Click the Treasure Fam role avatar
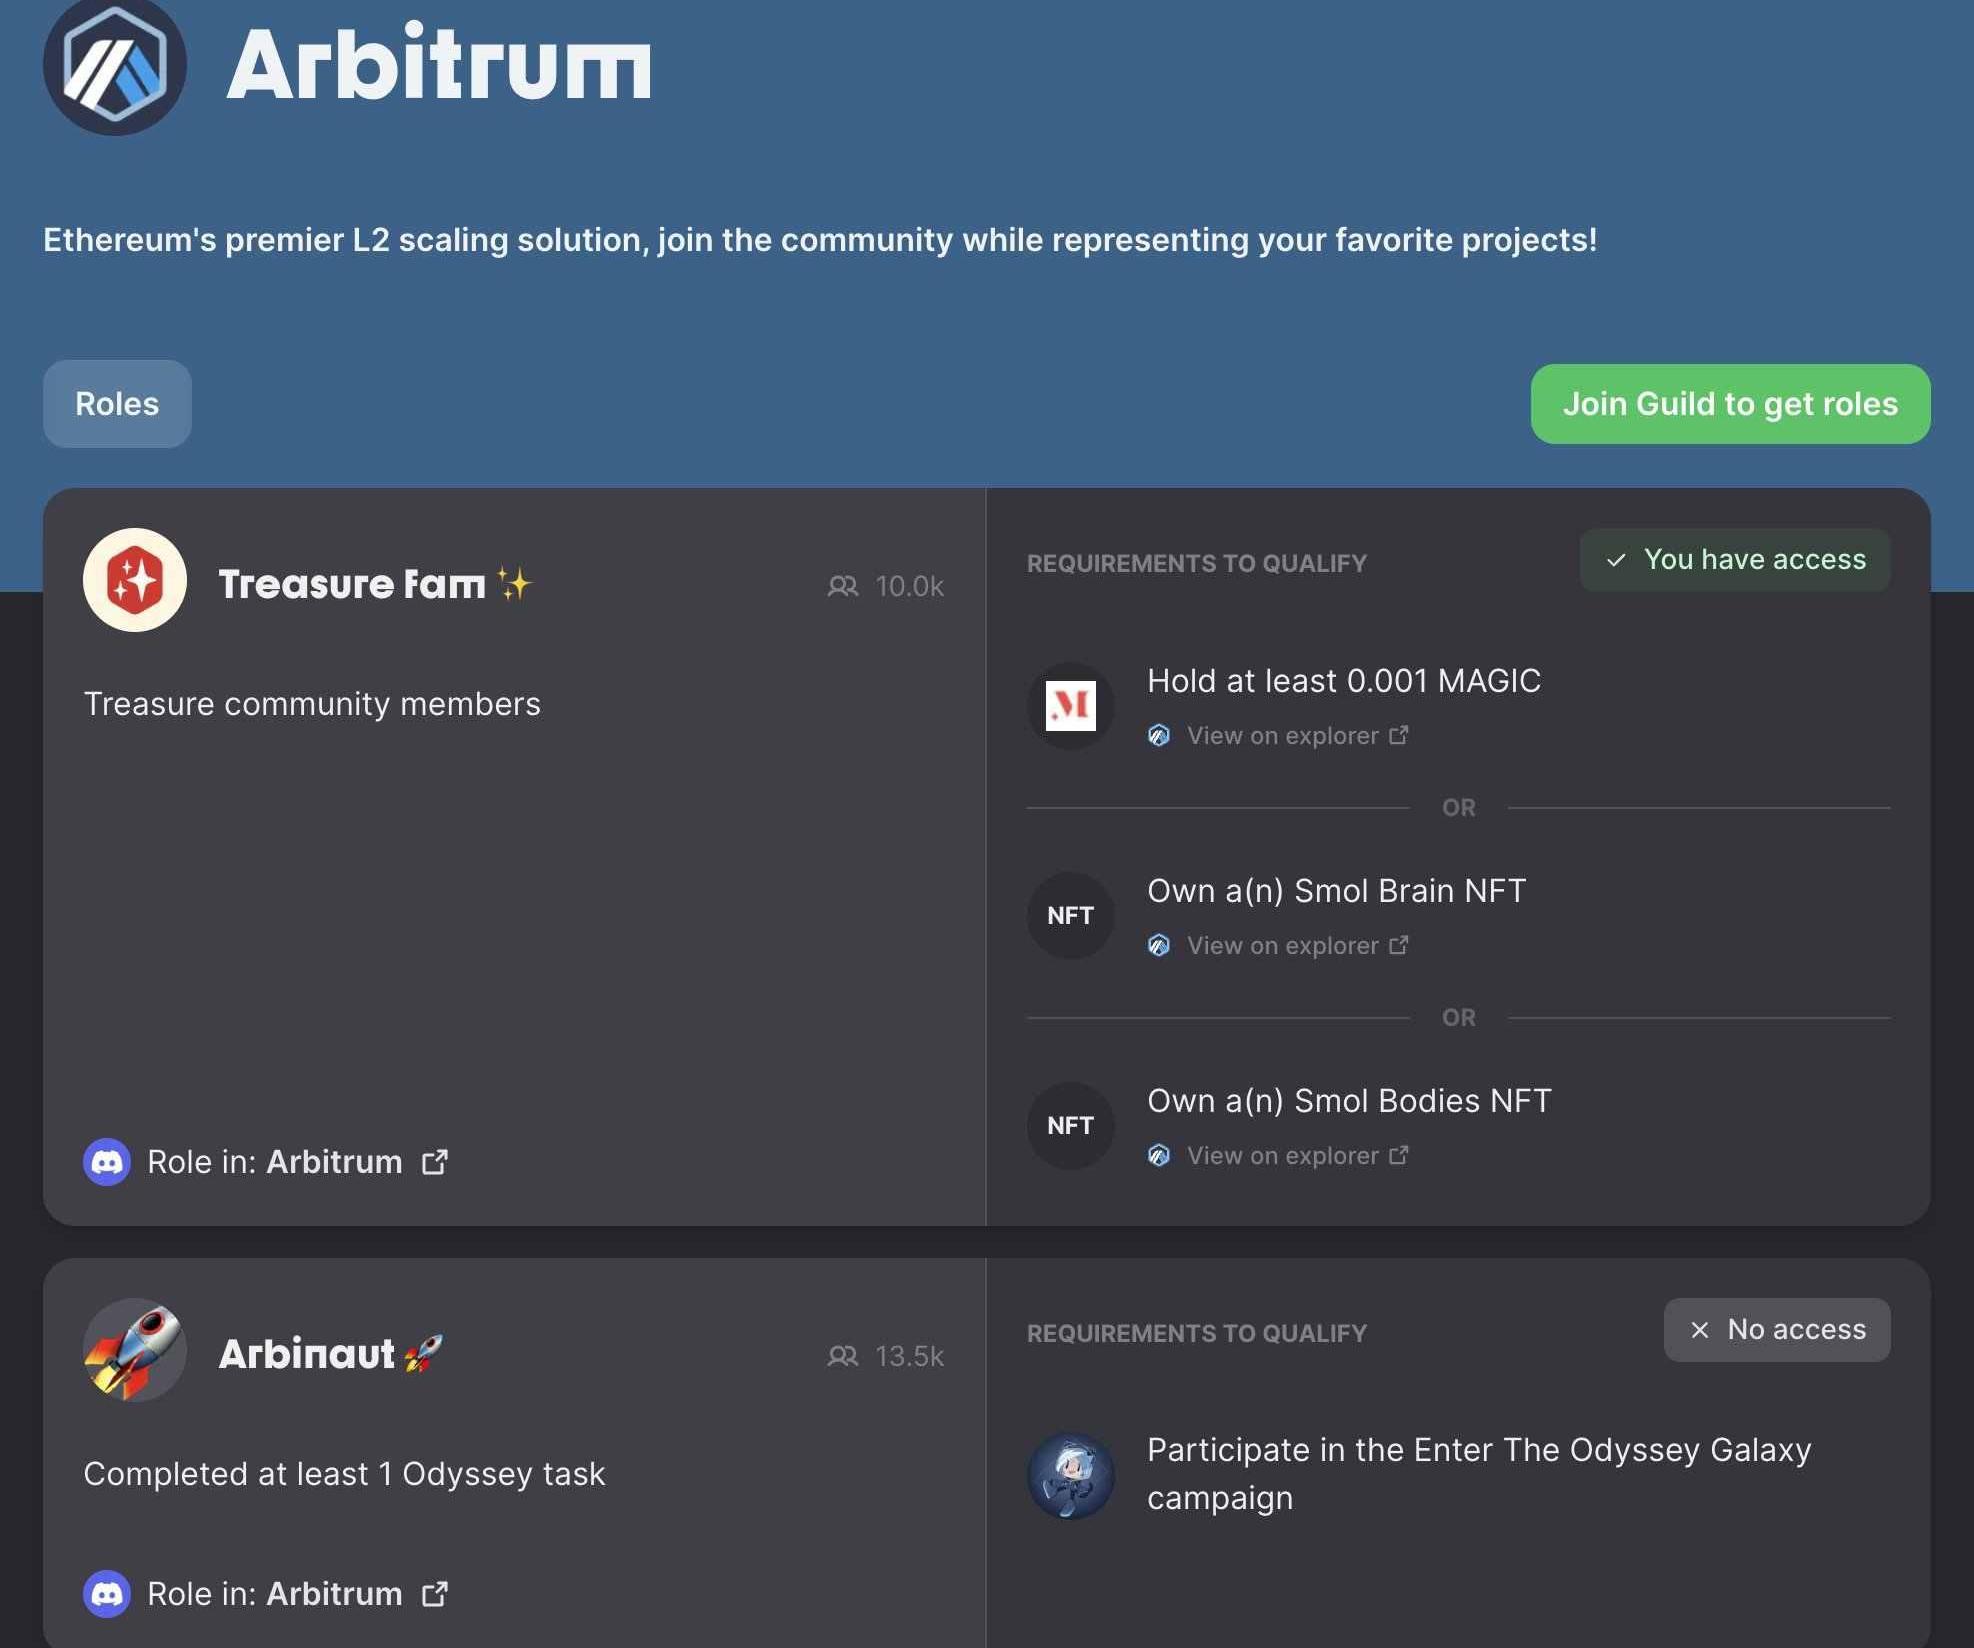This screenshot has height=1648, width=1974. [x=135, y=580]
